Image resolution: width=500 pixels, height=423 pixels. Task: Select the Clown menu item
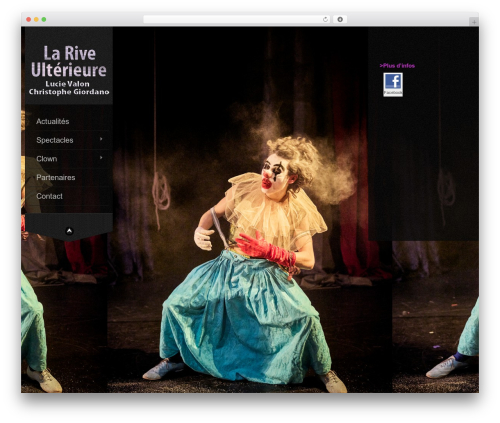tap(47, 159)
